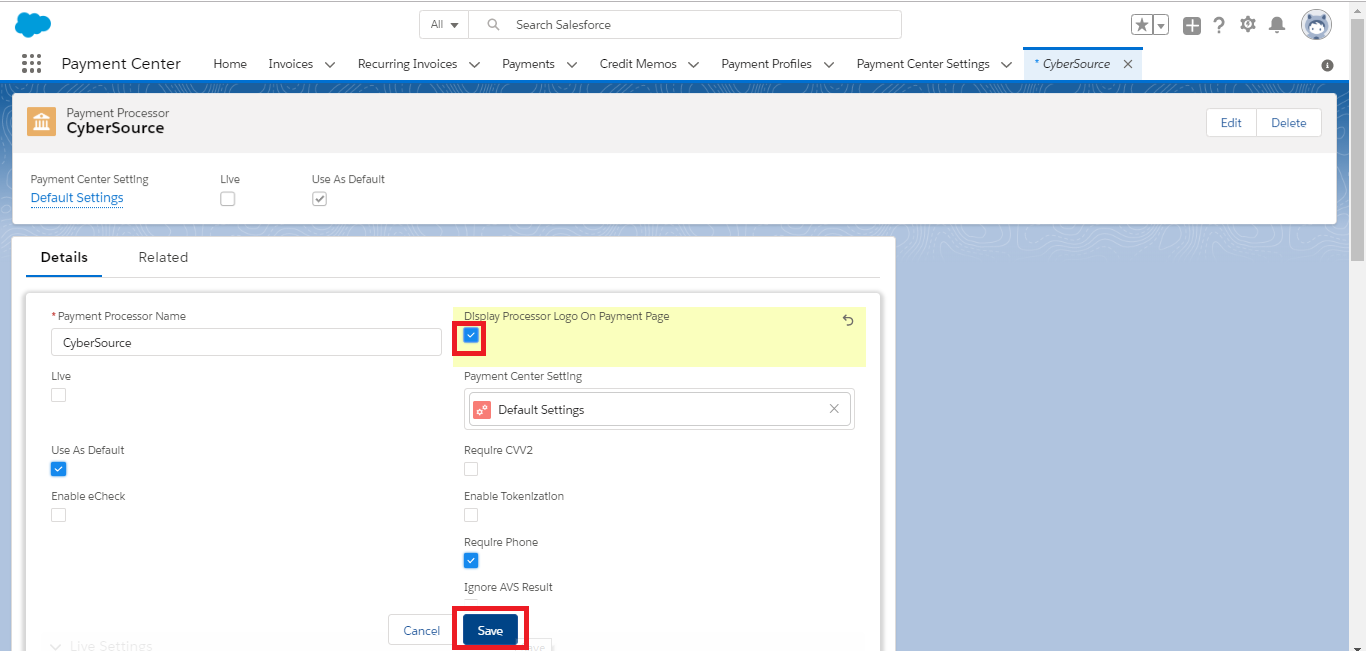Uncheck Display Processor Logo On Payment Page
Screen dimensions: 1366x651
click(x=471, y=336)
